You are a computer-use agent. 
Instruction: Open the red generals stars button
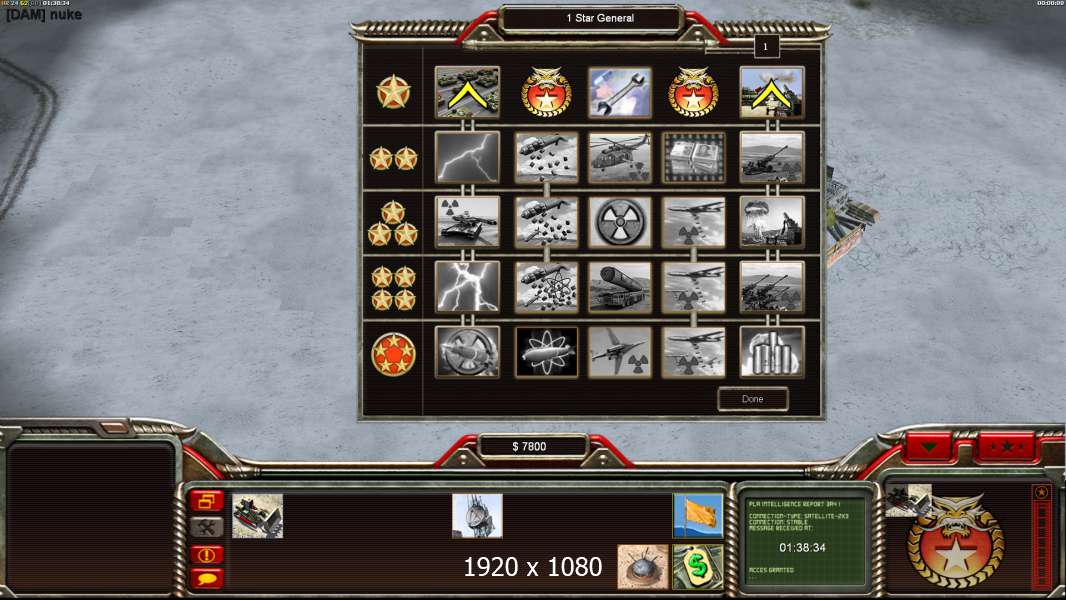pyautogui.click(x=1007, y=447)
